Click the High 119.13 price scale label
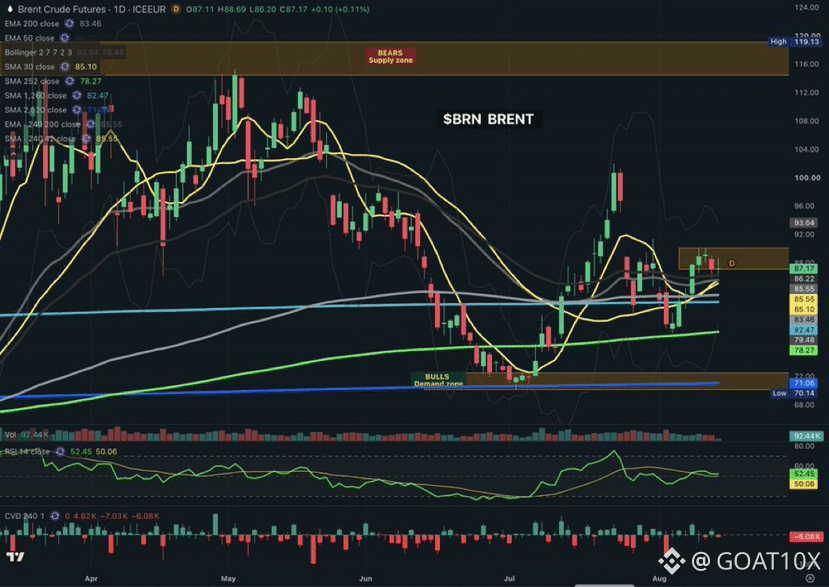This screenshot has height=587, width=829. [794, 41]
